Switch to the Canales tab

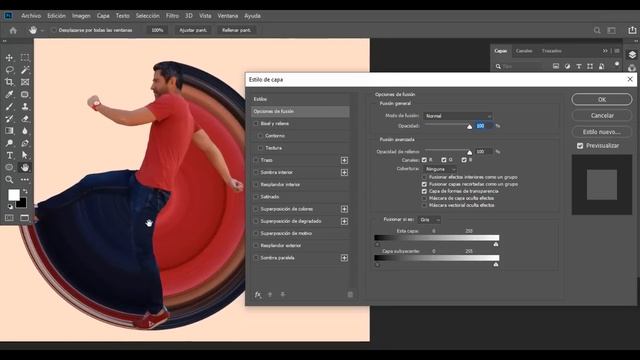click(x=524, y=51)
